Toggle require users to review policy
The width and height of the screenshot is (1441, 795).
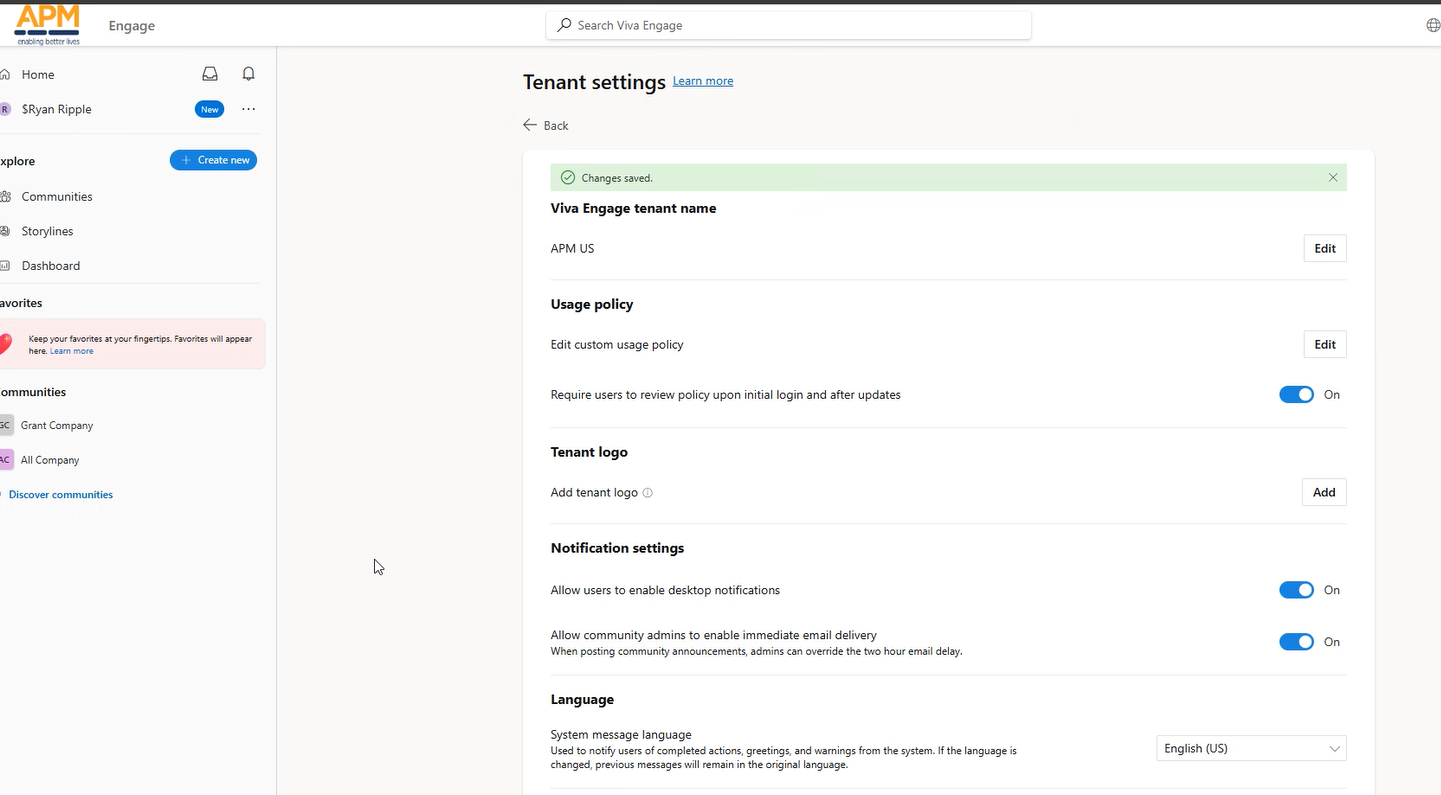[1296, 395]
